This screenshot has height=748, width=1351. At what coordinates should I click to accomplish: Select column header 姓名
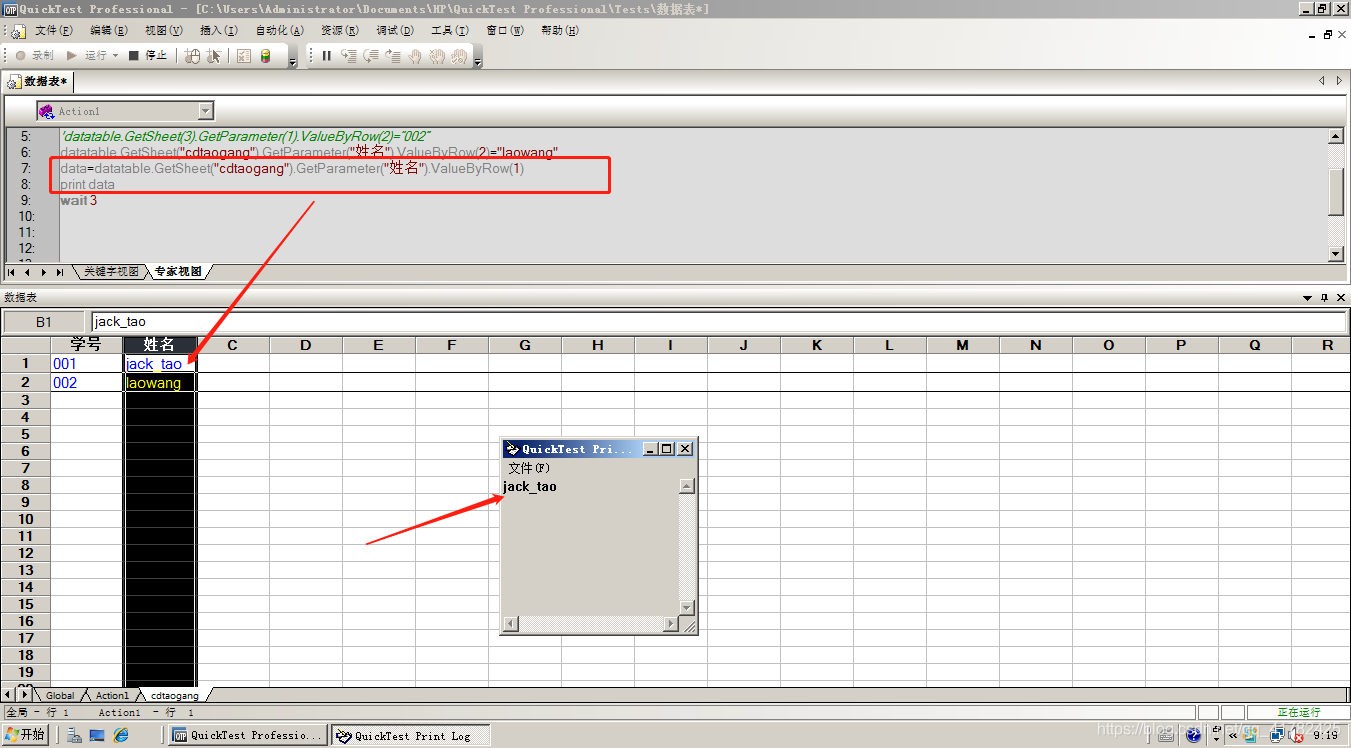pos(160,345)
